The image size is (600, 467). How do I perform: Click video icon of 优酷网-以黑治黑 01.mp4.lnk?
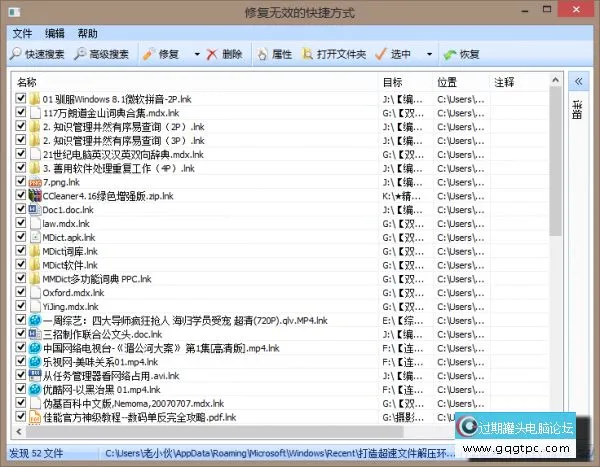point(35,389)
